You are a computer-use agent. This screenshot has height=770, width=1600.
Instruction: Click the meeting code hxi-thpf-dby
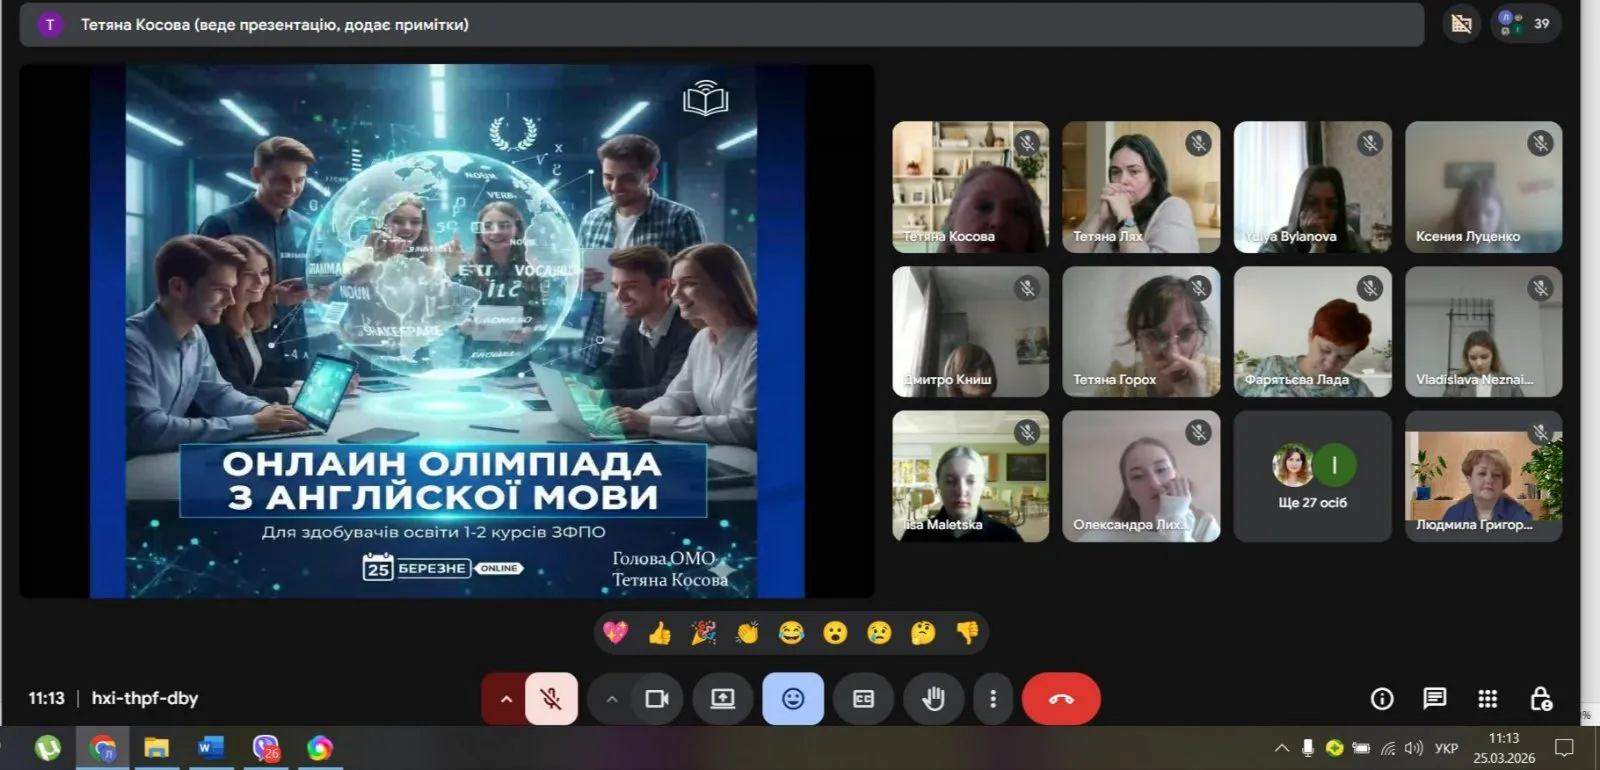[145, 698]
